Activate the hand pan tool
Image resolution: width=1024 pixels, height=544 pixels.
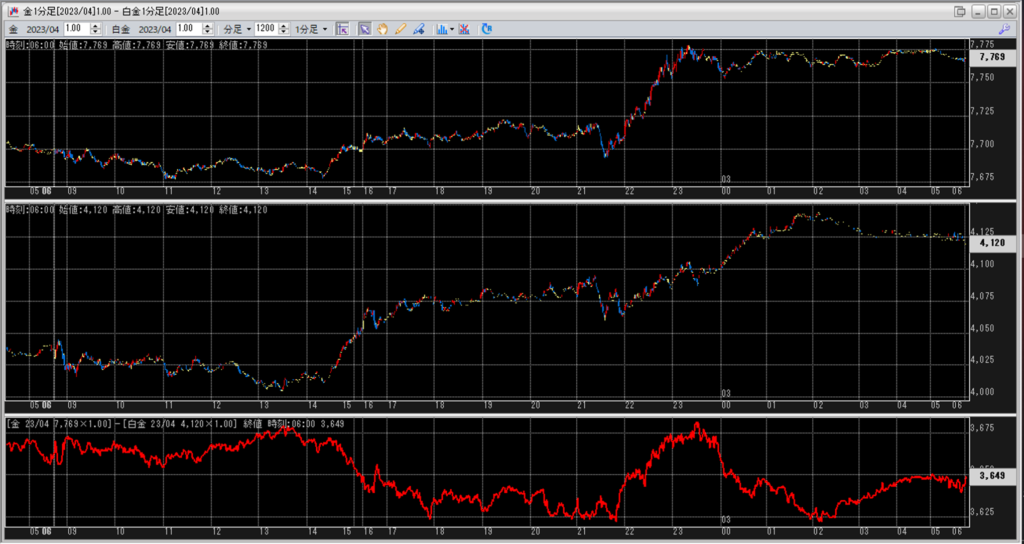pyautogui.click(x=383, y=29)
